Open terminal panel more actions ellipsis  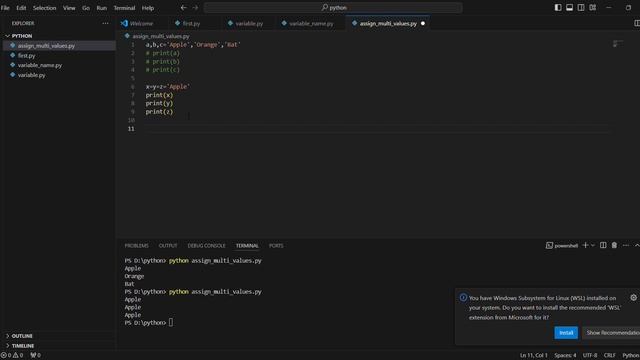[x=626, y=245]
